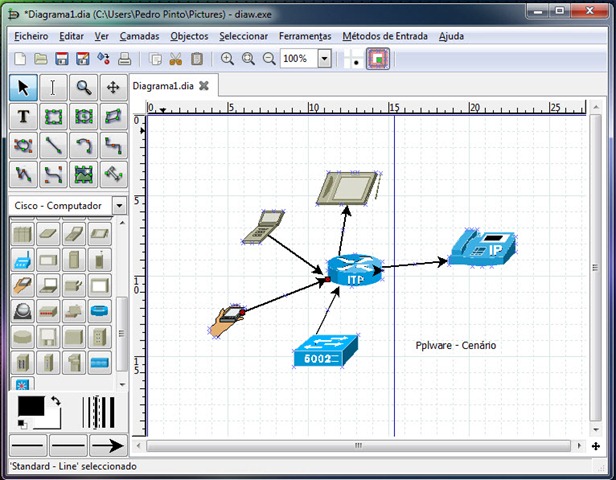
Task: Select the Zigzag line tool
Action: coord(114,145)
